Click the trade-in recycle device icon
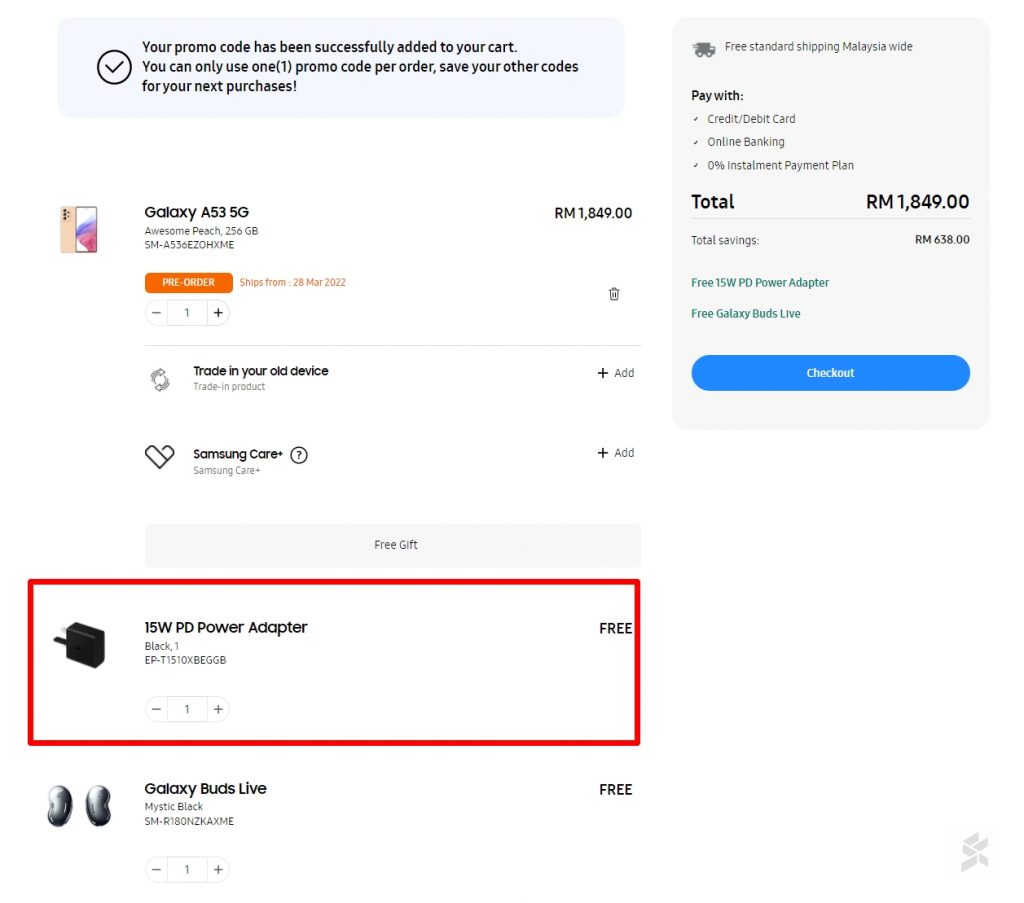The width and height of the screenshot is (1024, 903). [x=160, y=379]
